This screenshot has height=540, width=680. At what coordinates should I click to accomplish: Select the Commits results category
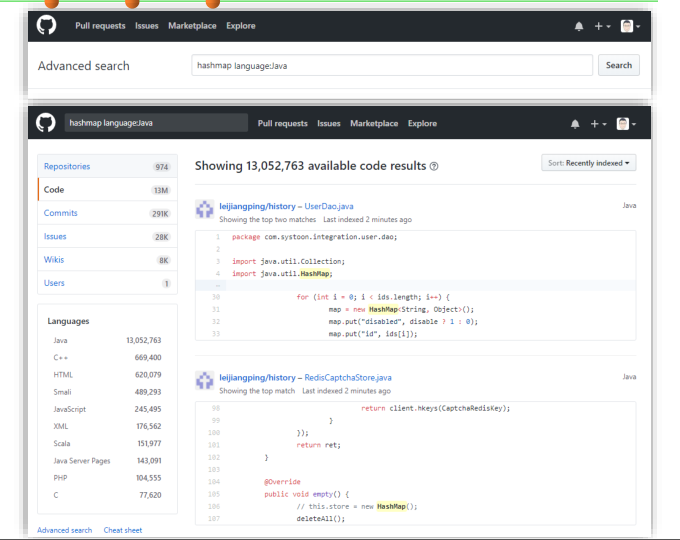click(61, 213)
